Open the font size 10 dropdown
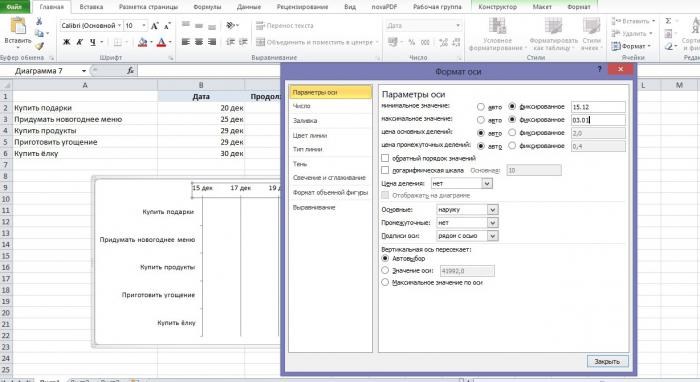700x382 pixels. (x=144, y=25)
